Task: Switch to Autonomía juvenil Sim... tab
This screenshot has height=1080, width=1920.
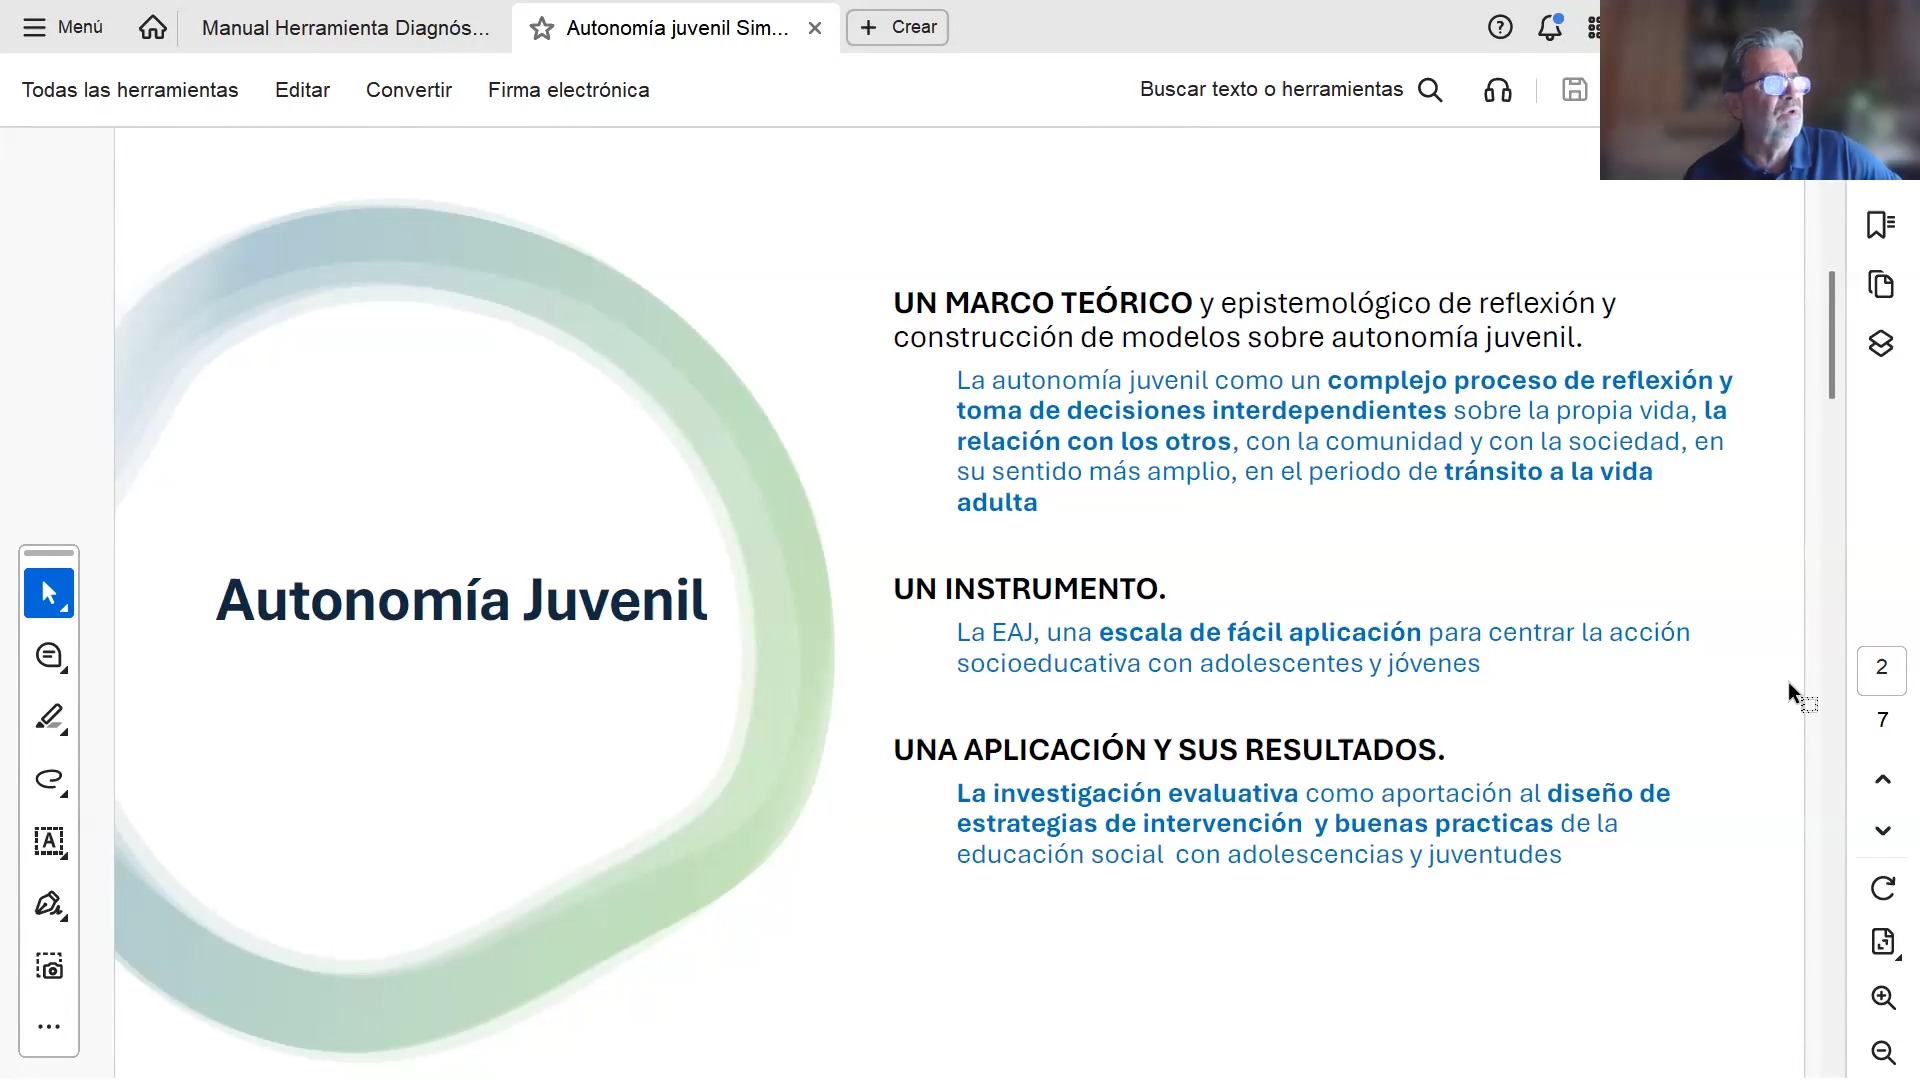Action: point(677,28)
